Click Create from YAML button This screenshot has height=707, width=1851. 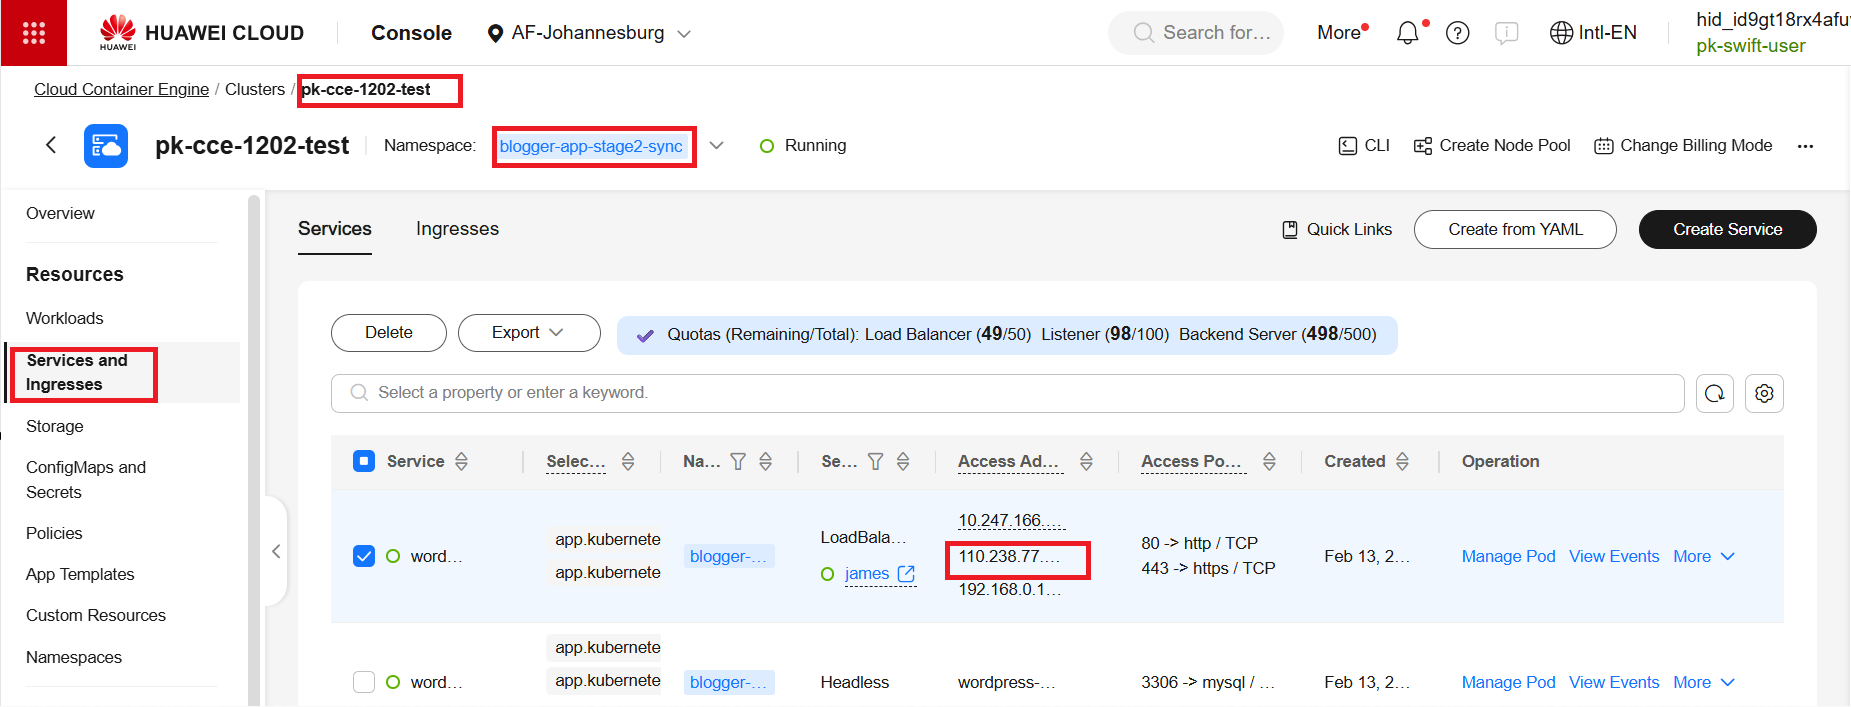tap(1515, 229)
